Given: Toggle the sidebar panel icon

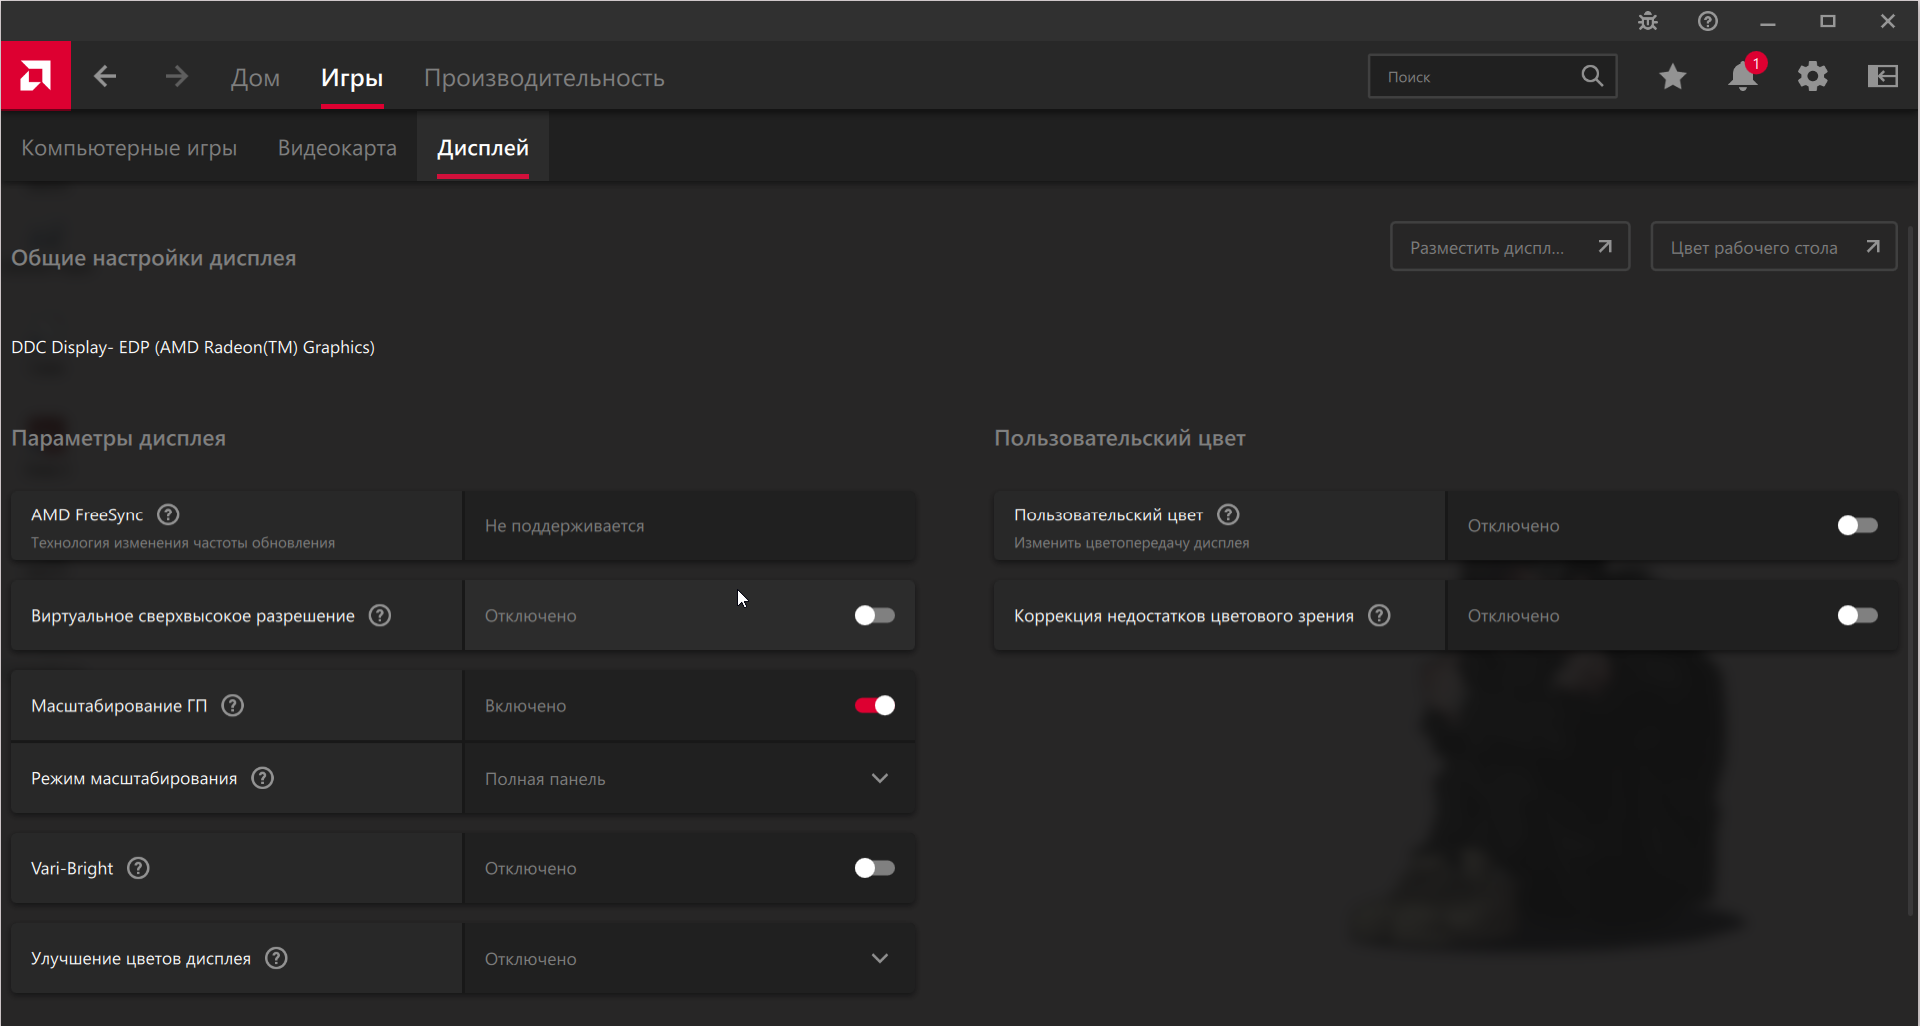Looking at the screenshot, I should (x=1883, y=76).
